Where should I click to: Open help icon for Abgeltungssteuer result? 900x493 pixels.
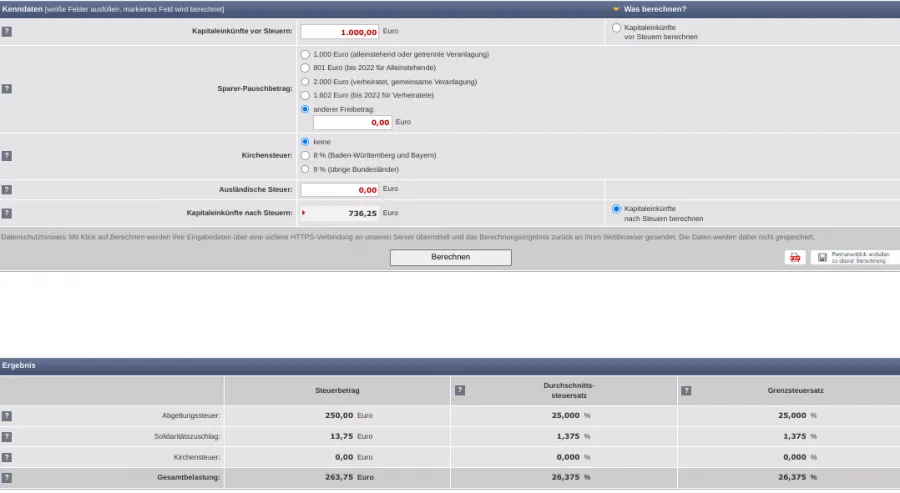[x=7, y=415]
